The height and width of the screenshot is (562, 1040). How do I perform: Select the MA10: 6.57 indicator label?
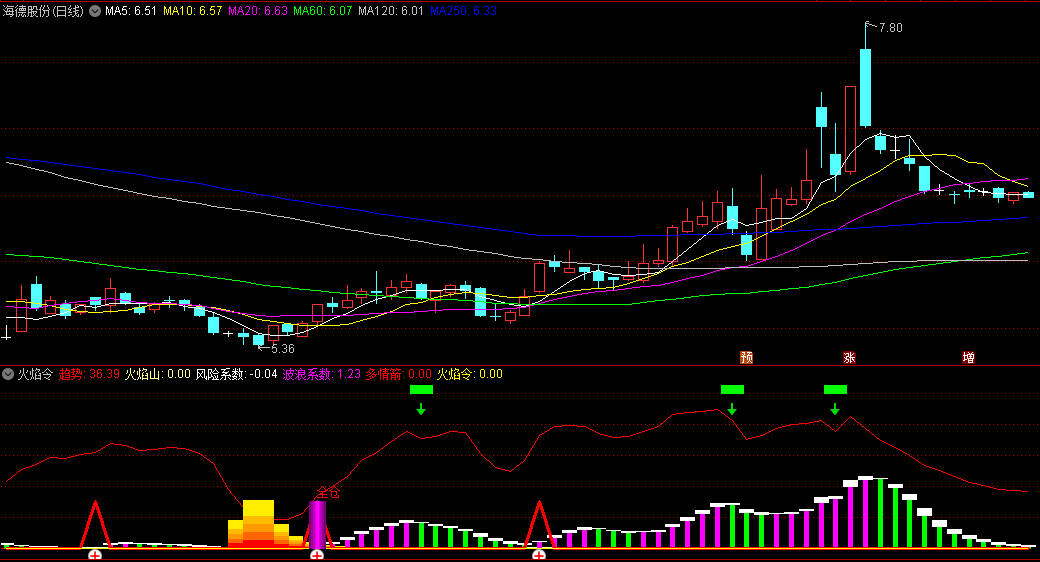pyautogui.click(x=192, y=11)
